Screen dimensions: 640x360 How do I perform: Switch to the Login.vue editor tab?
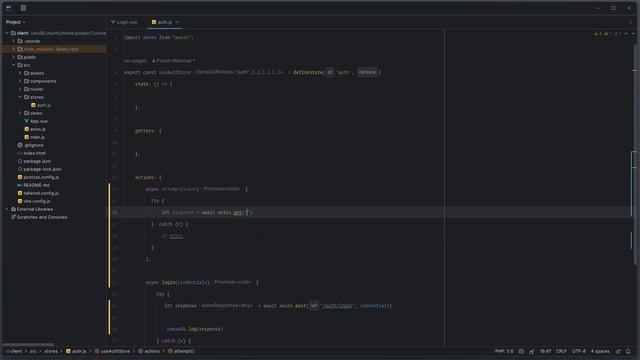coord(124,22)
